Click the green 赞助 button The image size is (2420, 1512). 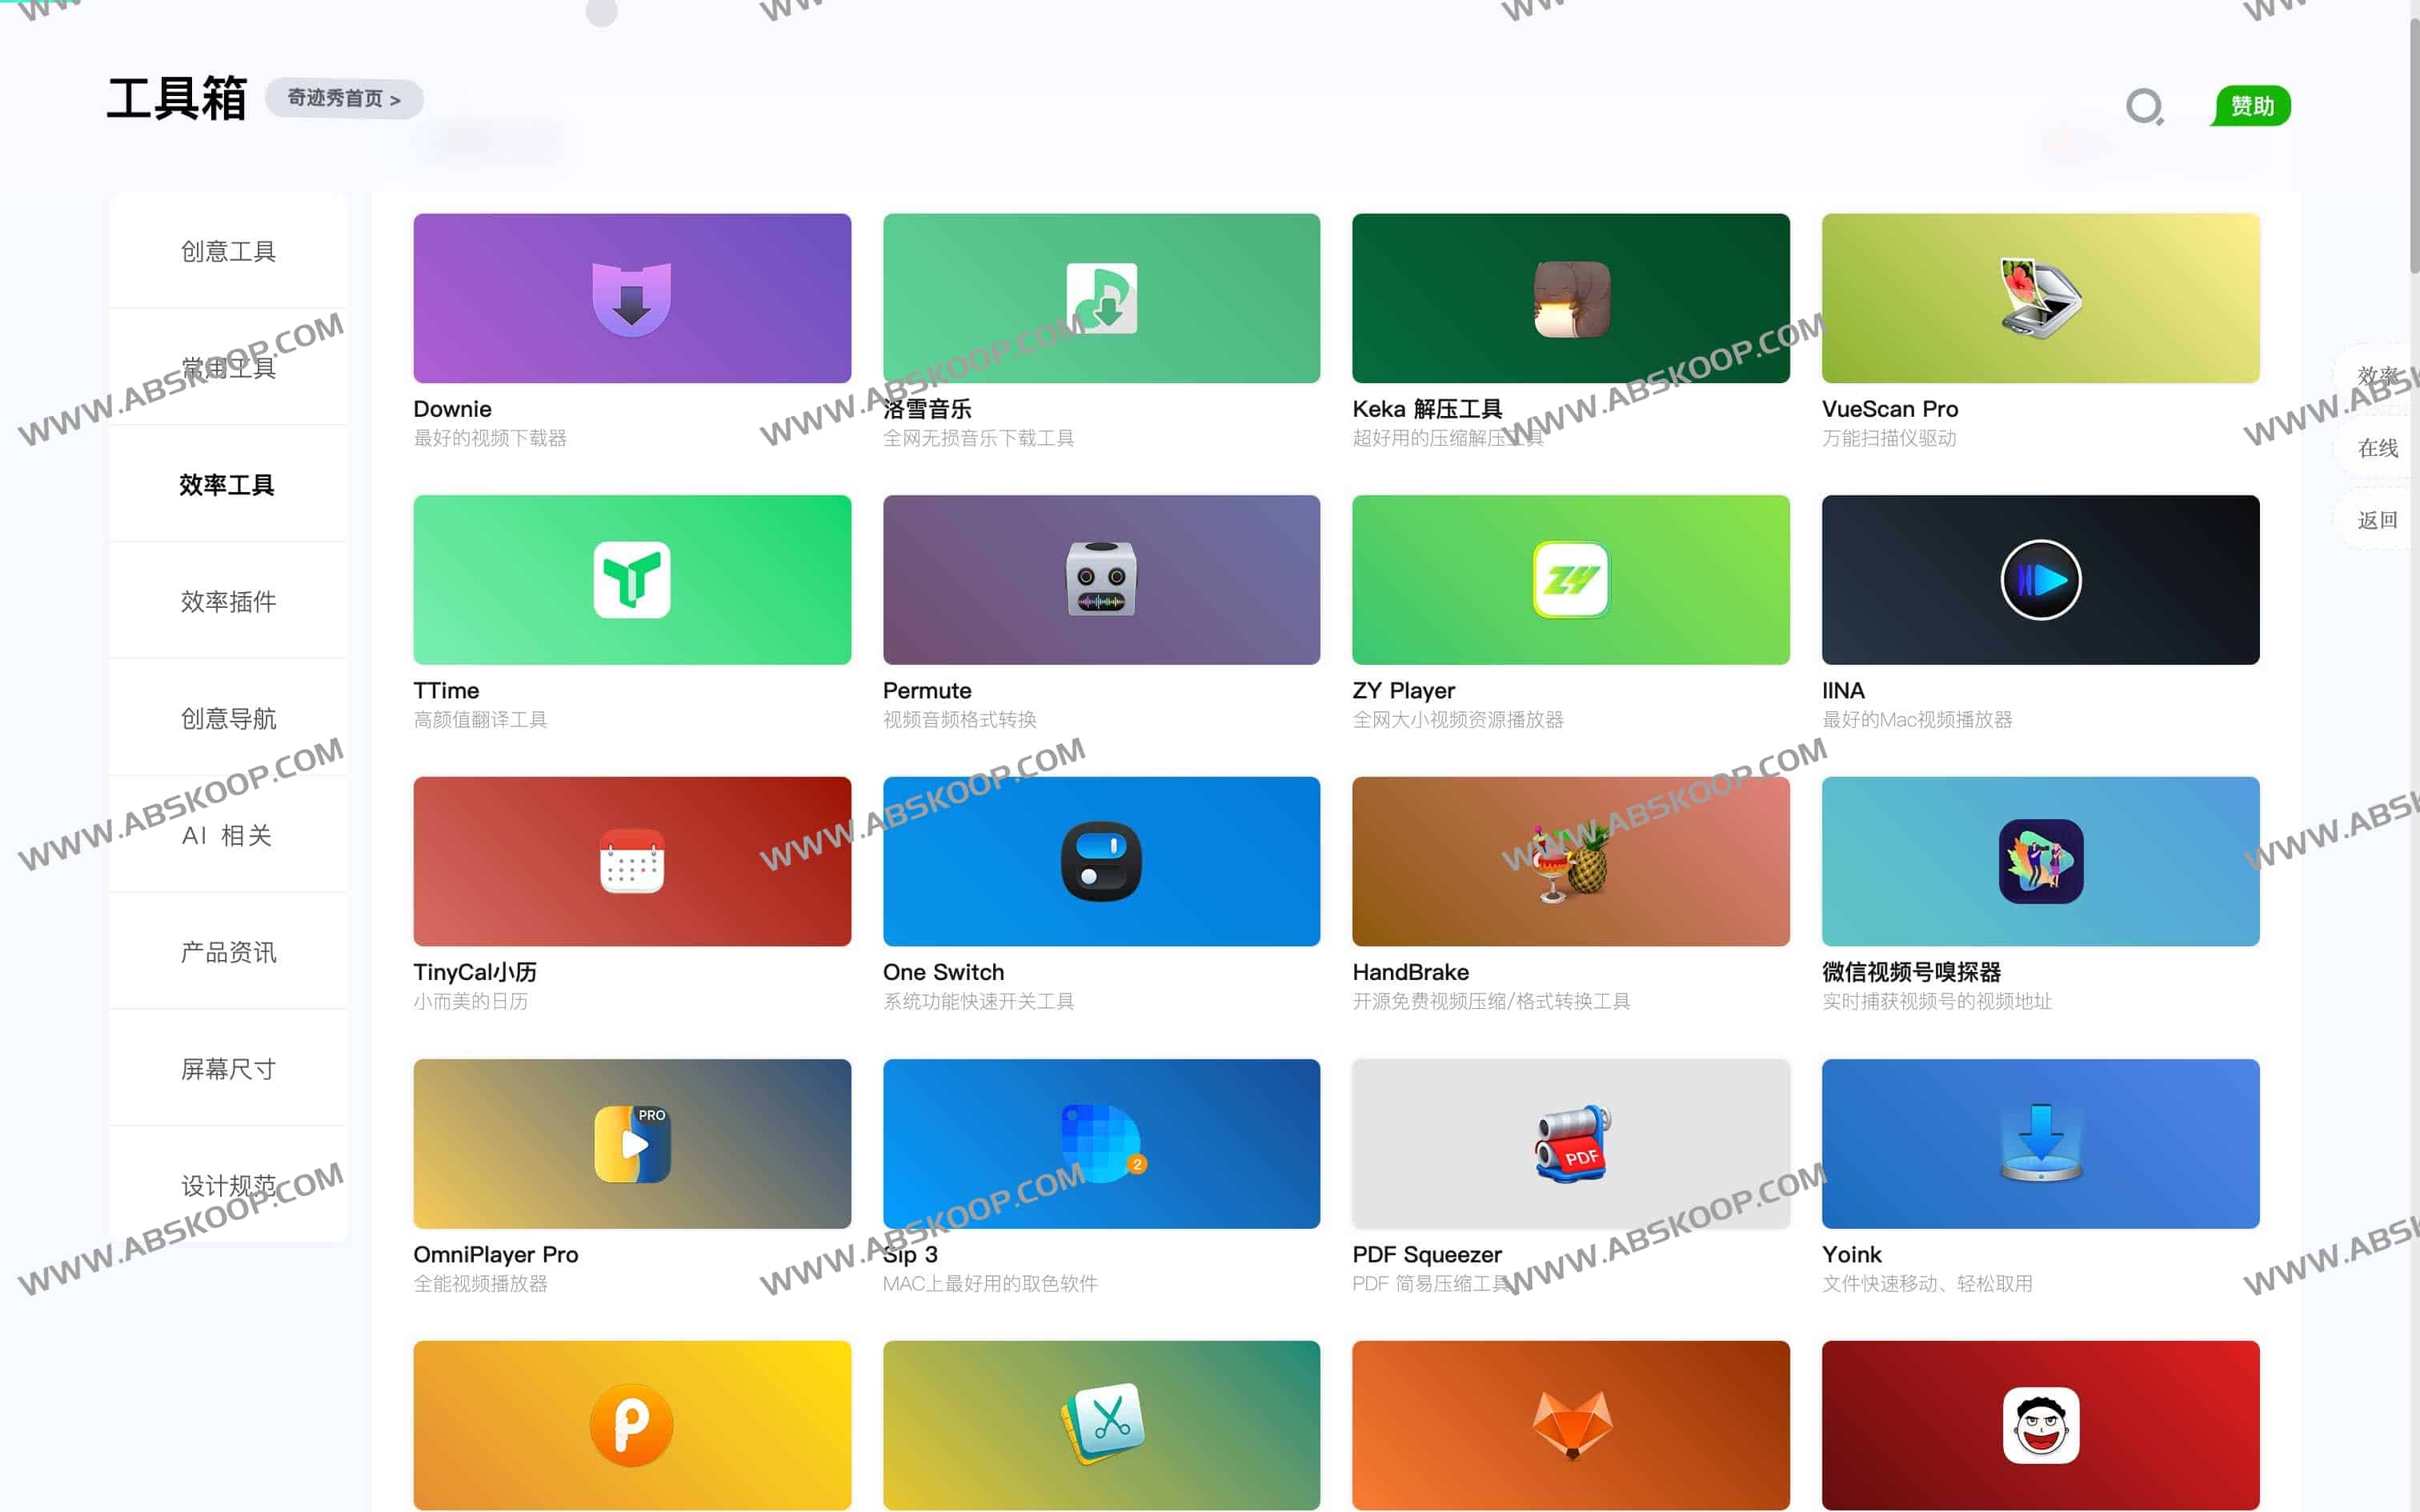[2252, 106]
